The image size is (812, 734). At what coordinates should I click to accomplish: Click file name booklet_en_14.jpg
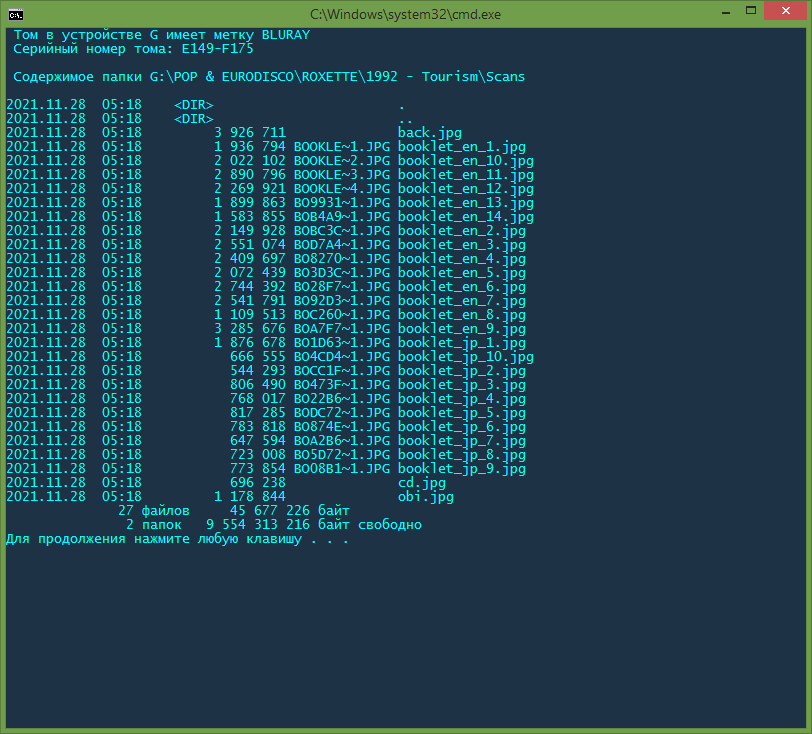coord(466,217)
